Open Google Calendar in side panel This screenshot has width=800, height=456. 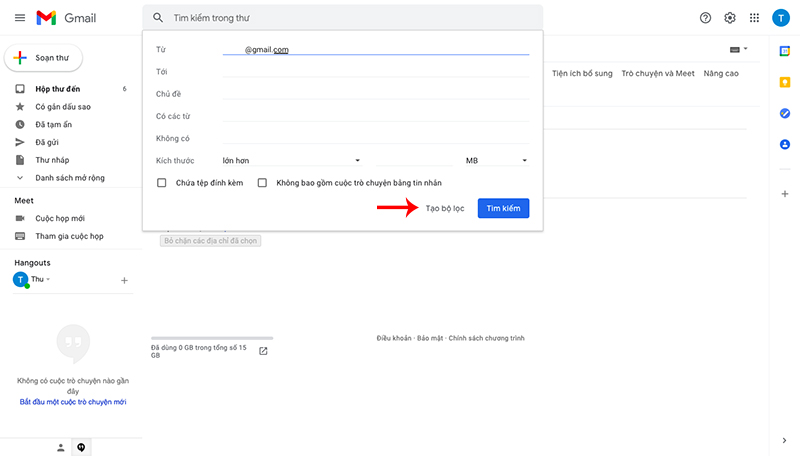click(785, 50)
